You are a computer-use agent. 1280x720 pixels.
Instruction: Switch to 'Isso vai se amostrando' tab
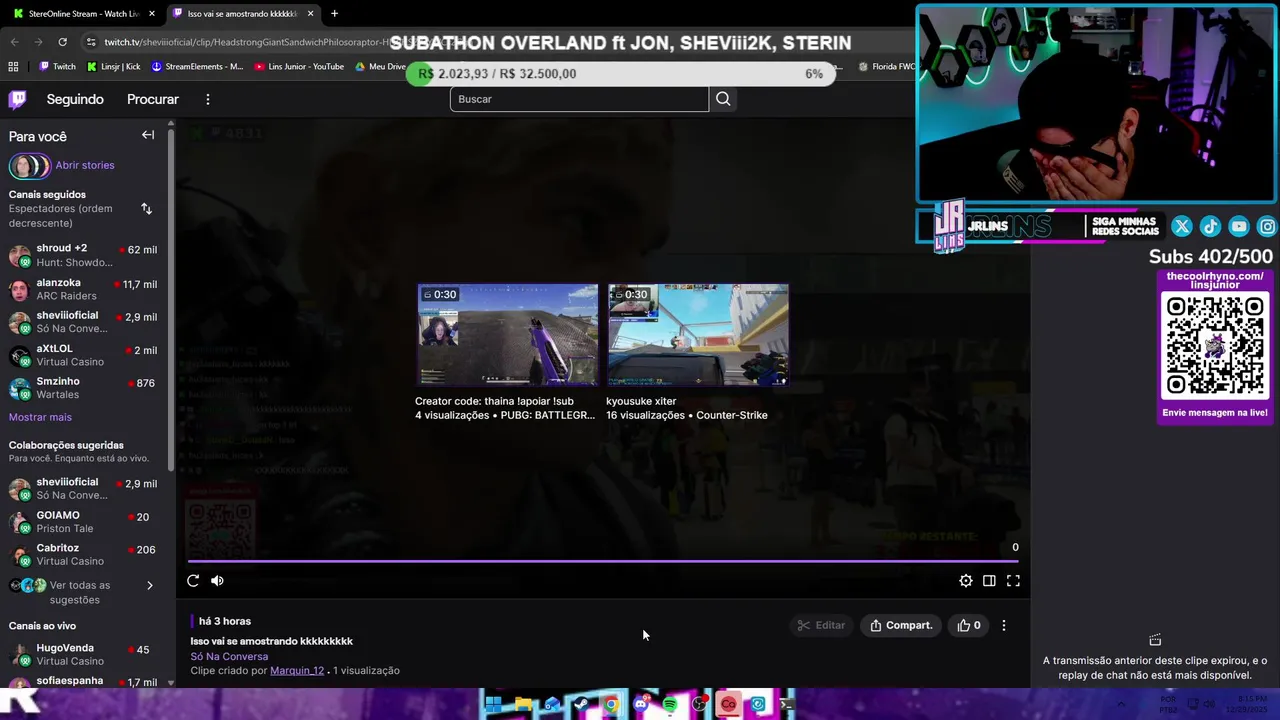(243, 14)
